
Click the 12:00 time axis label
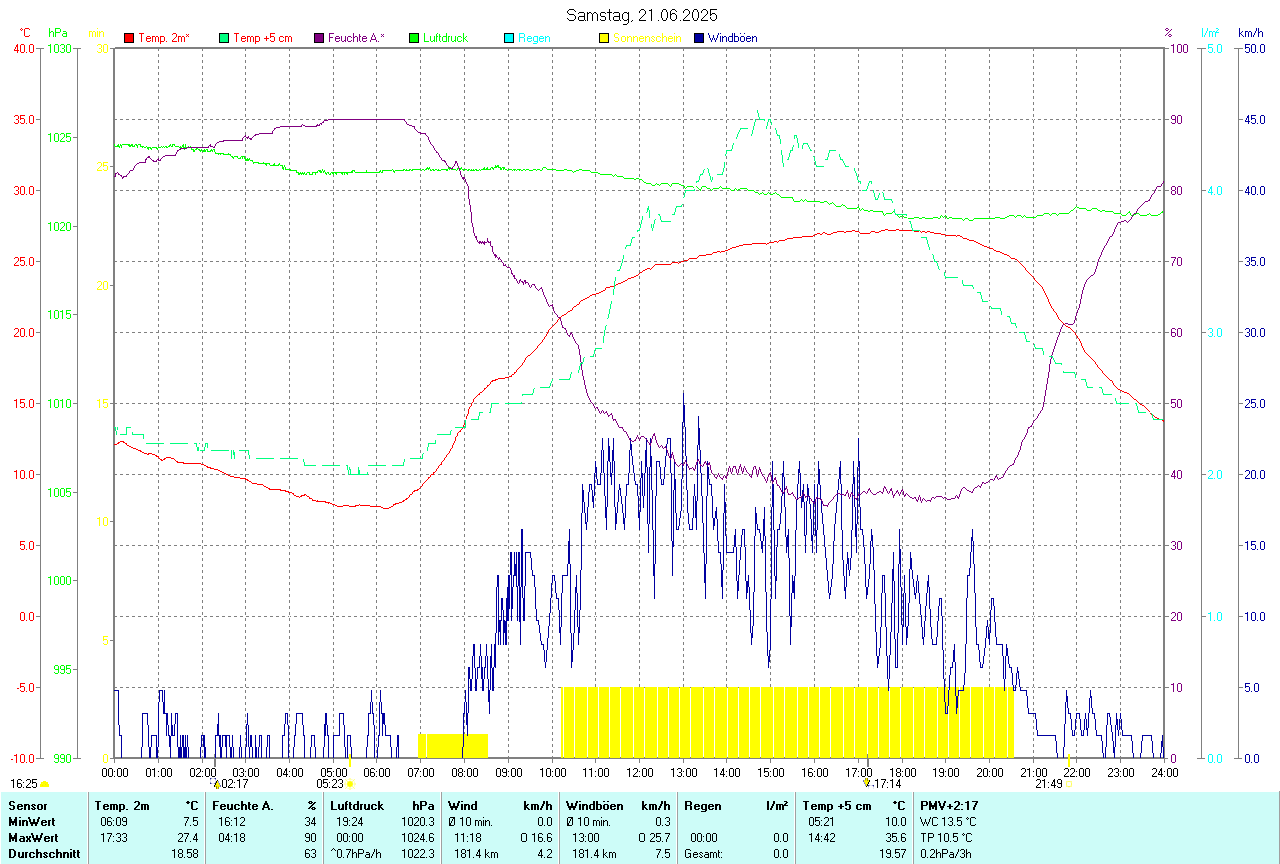640,772
